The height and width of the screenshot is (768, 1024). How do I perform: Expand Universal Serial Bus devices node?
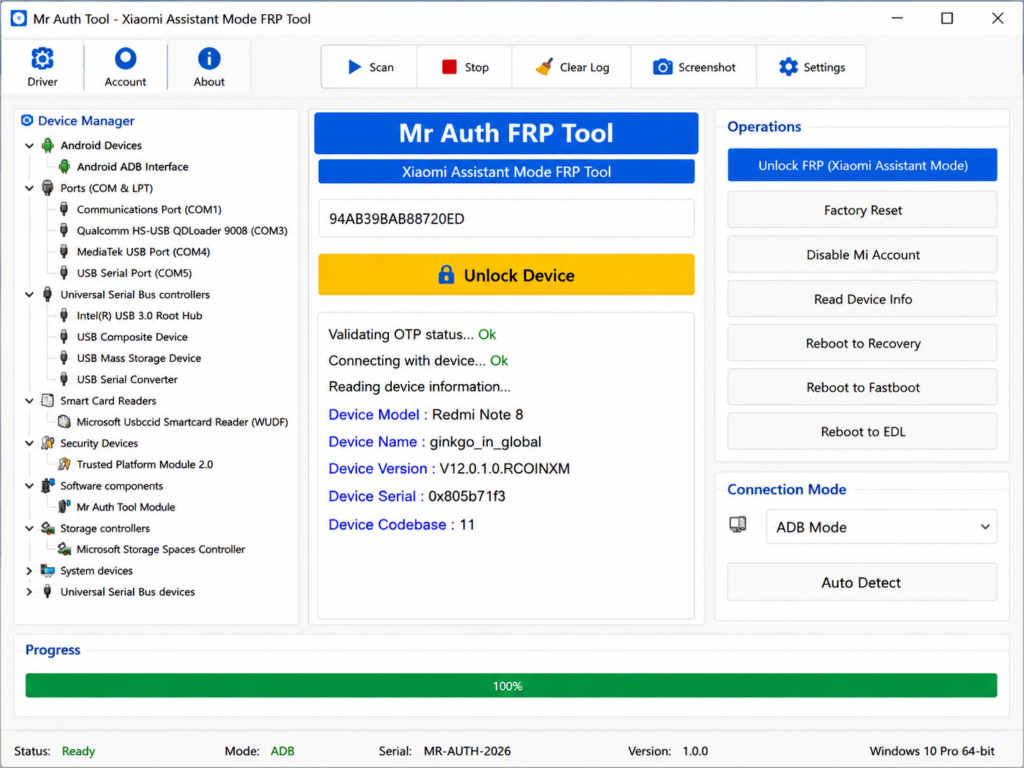29,592
